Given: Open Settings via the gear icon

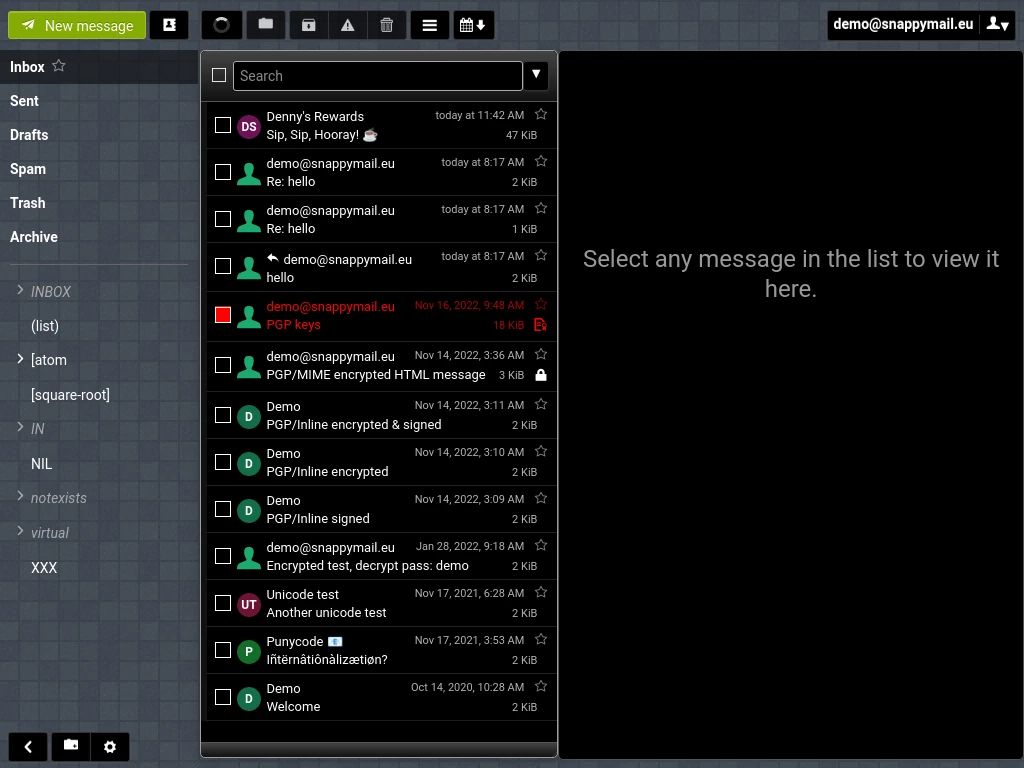Looking at the screenshot, I should pyautogui.click(x=110, y=746).
